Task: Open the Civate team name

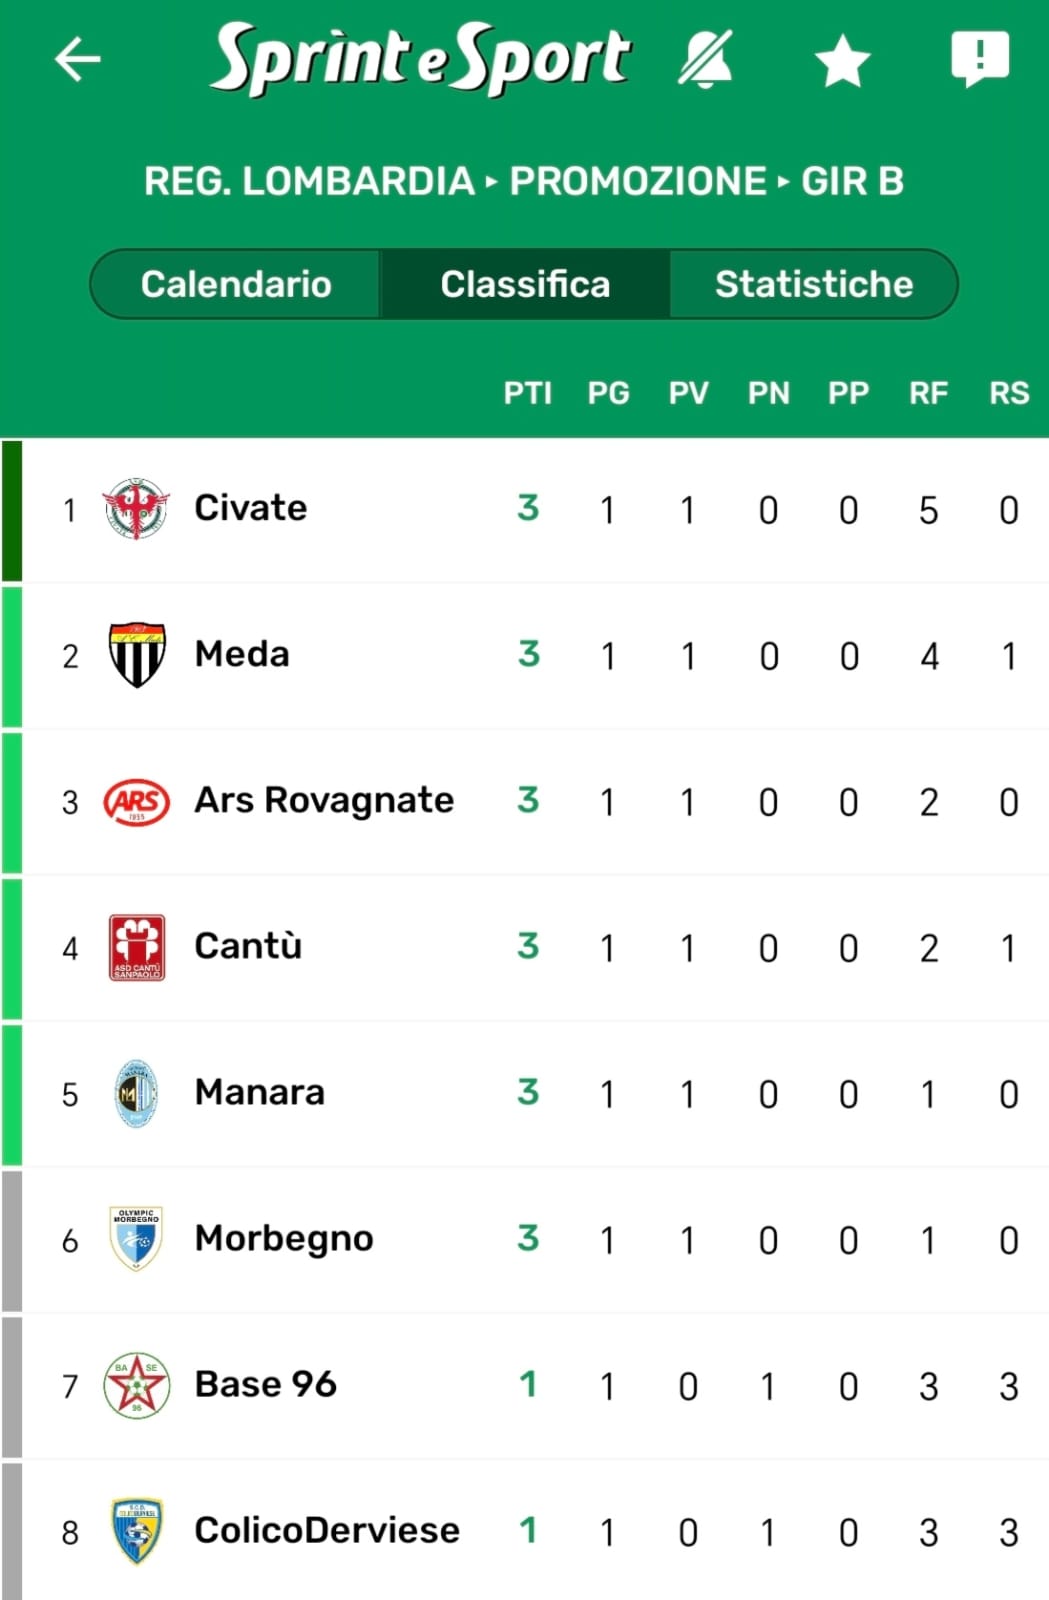Action: coord(251,508)
